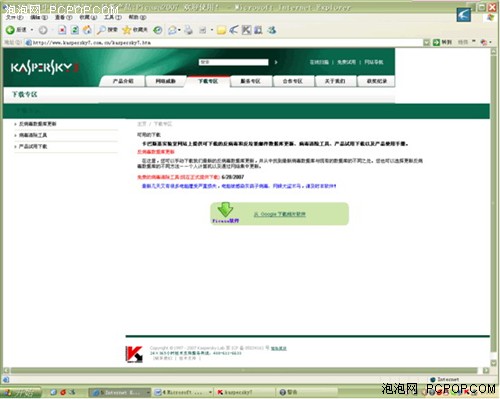Open the 反病毒数据库更新 sidebar link
The height and width of the screenshot is (399, 500).
(38, 124)
